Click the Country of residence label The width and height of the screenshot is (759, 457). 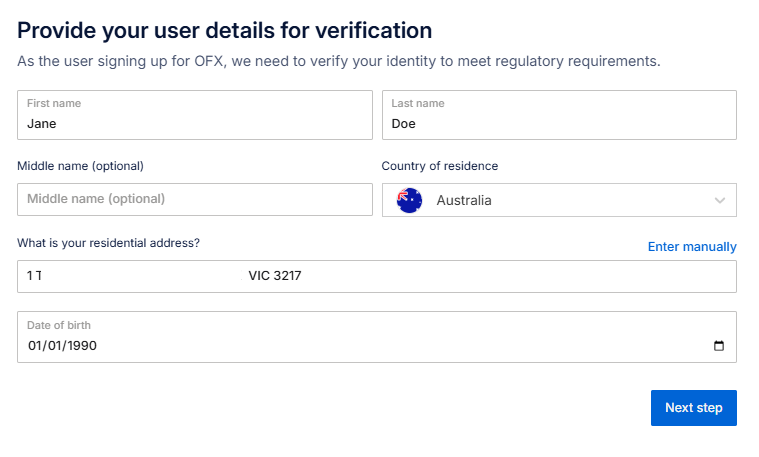coord(439,166)
